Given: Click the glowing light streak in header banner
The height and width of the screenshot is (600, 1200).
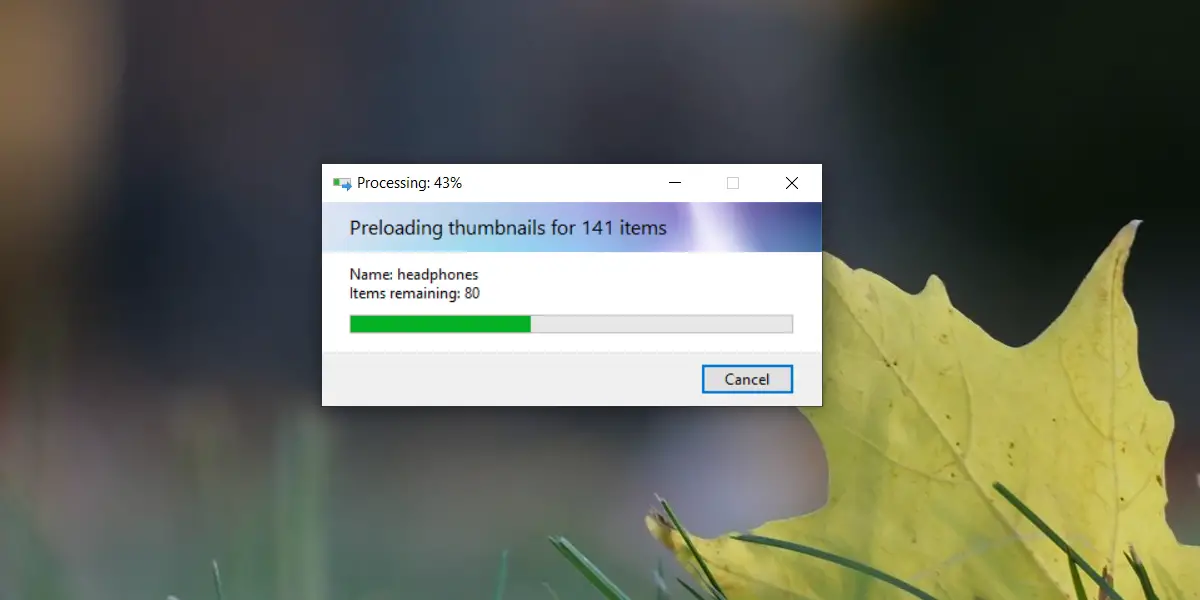Looking at the screenshot, I should [713, 227].
